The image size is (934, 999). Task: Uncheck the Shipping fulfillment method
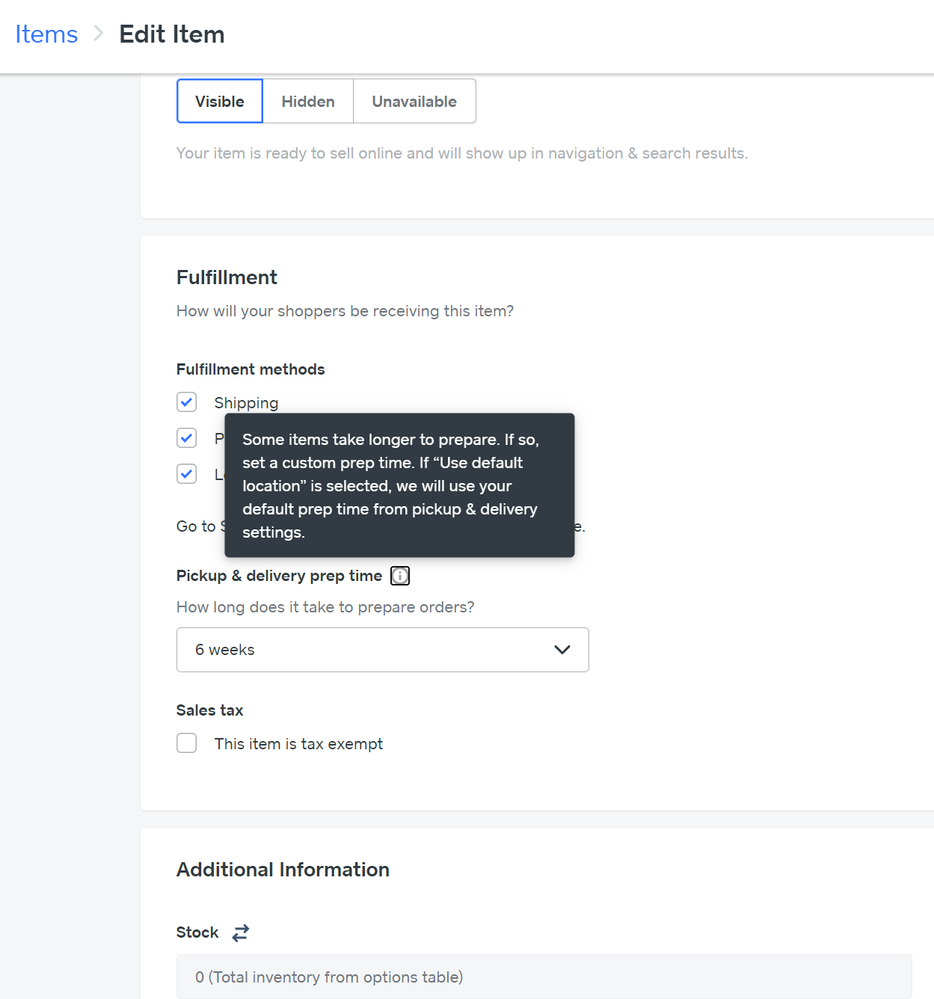pyautogui.click(x=186, y=401)
